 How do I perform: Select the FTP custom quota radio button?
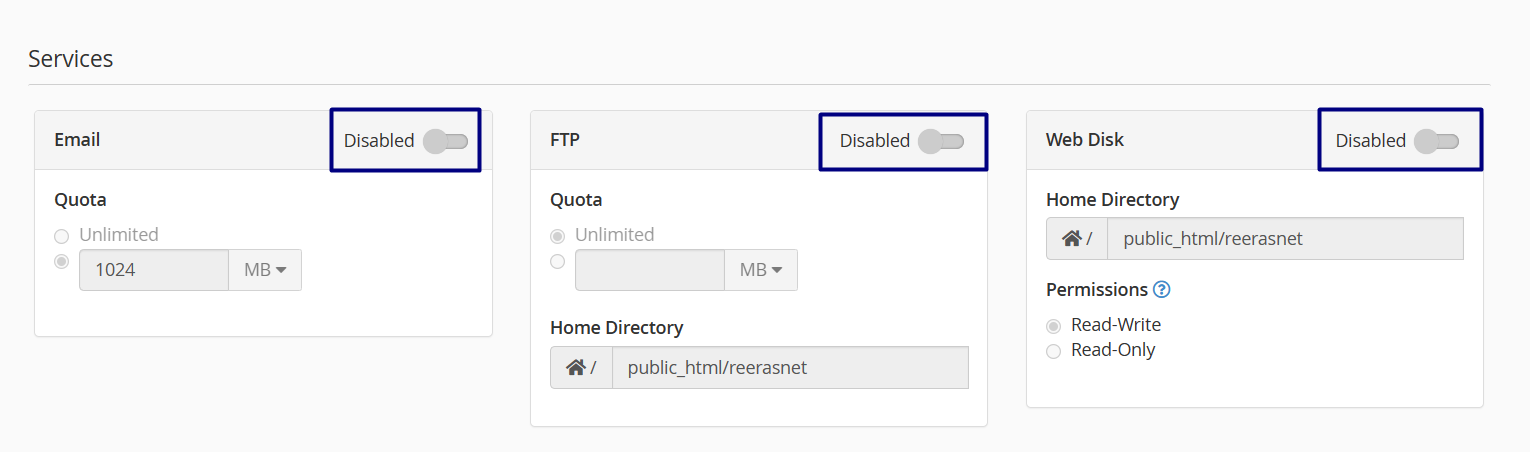click(x=558, y=261)
